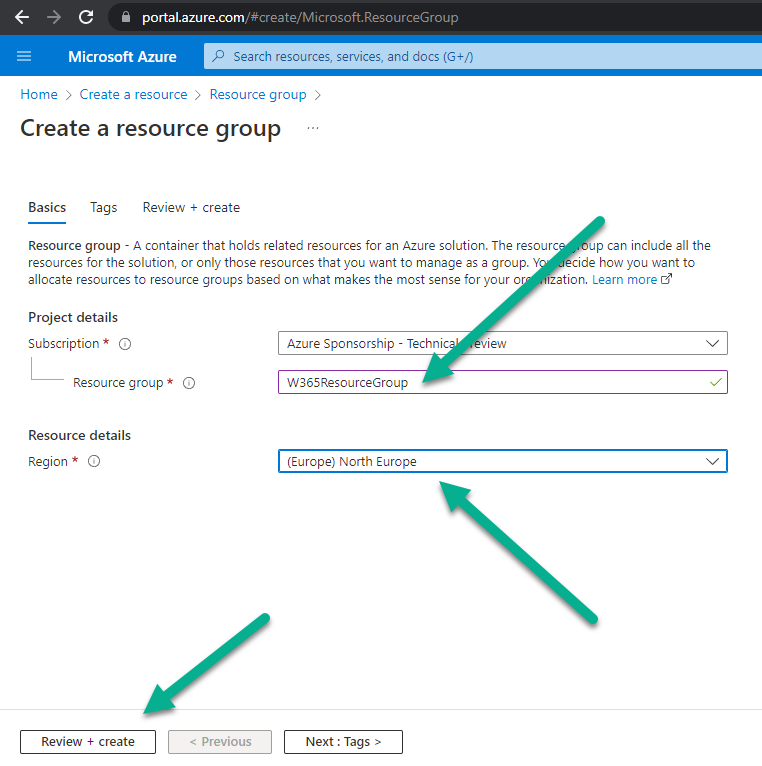The width and height of the screenshot is (762, 766).
Task: Show the Region info tooltip icon
Action: (x=94, y=461)
